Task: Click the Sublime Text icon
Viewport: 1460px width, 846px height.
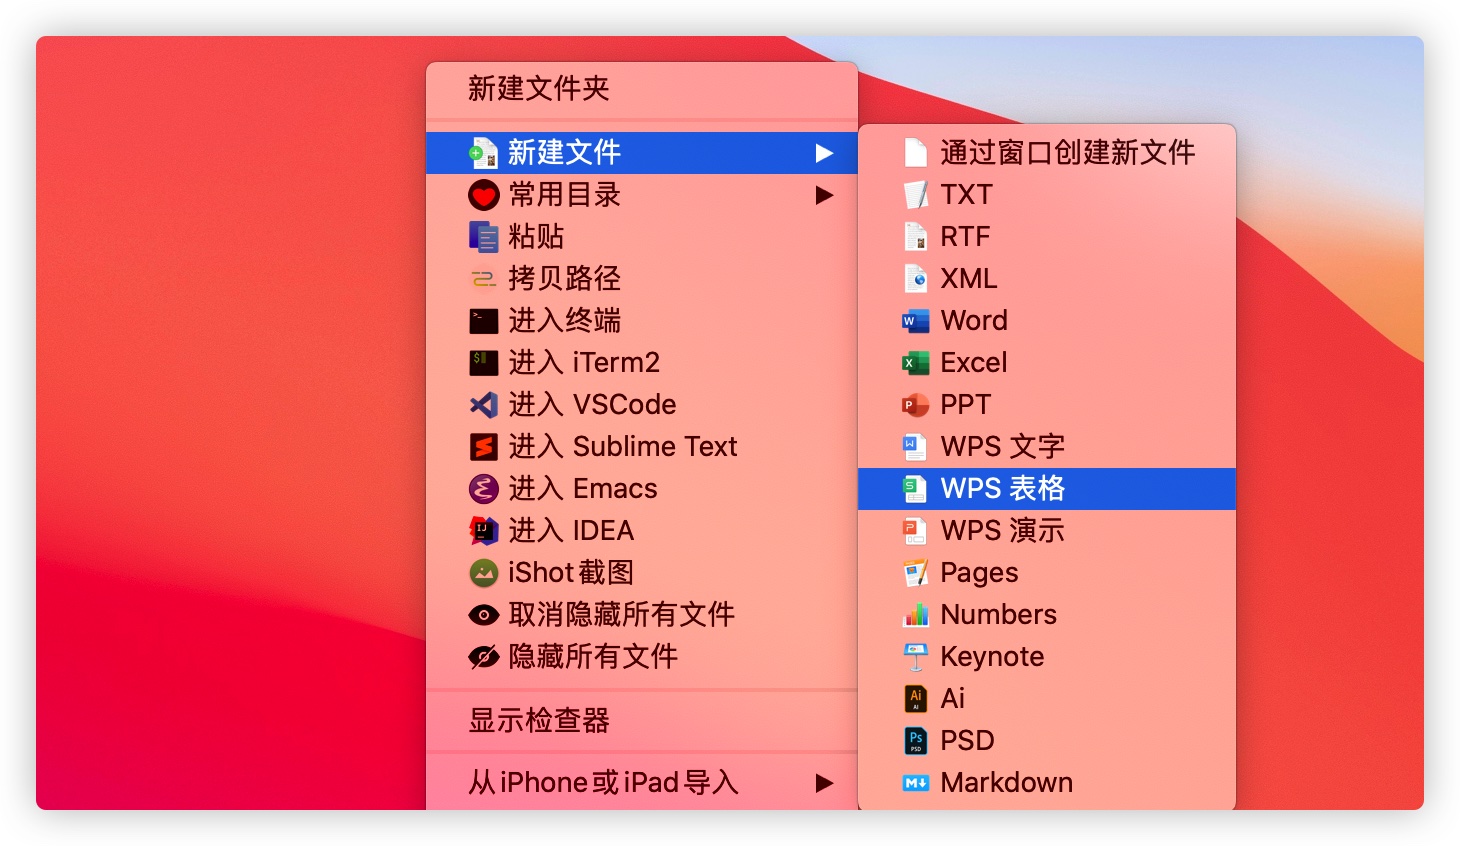Action: coord(483,446)
